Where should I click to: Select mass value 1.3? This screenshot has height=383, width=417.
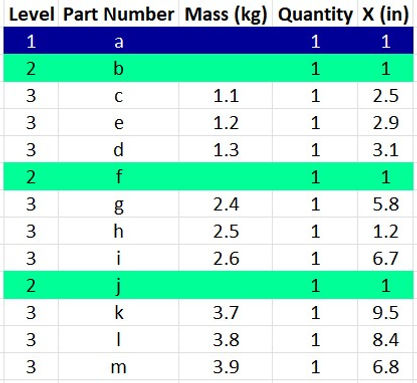pyautogui.click(x=226, y=149)
